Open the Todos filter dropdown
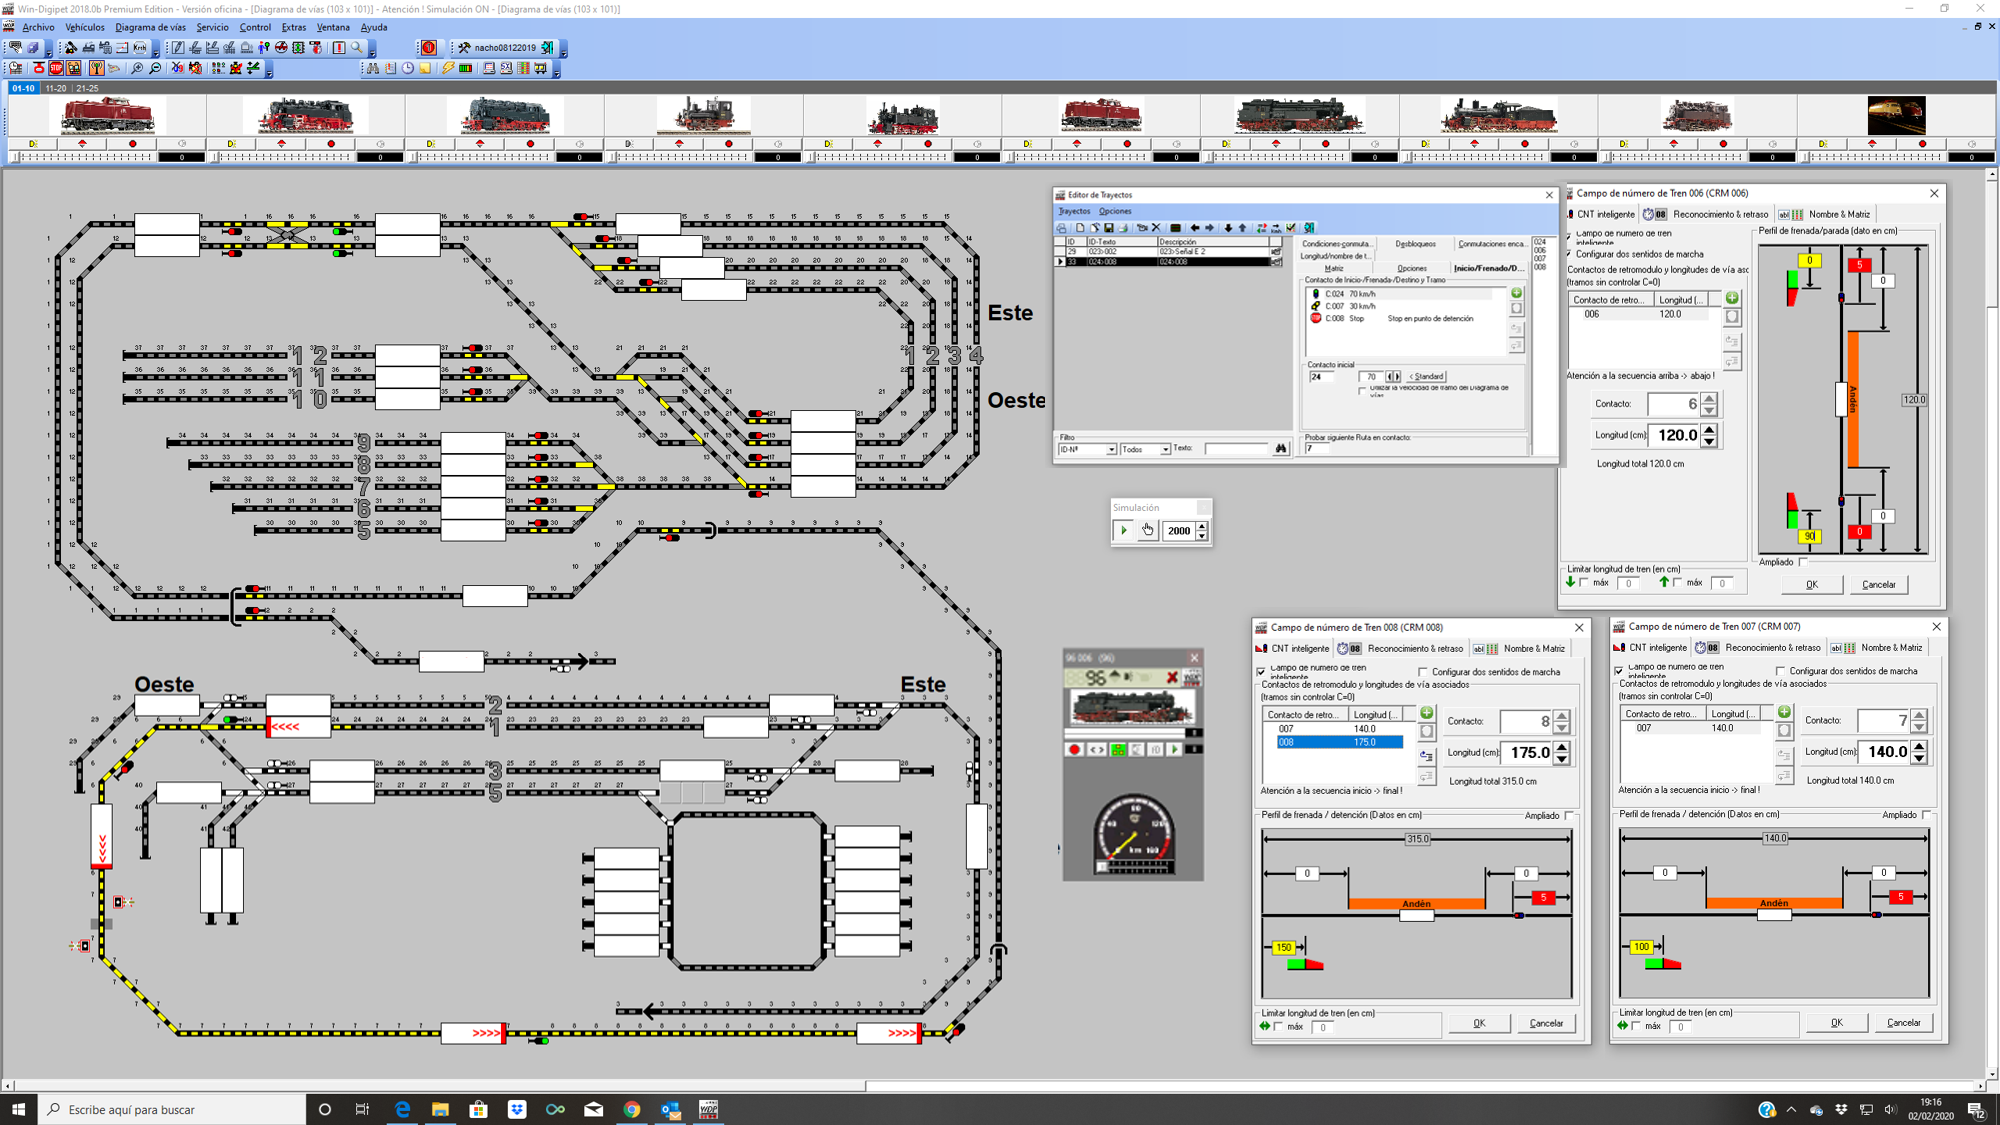The width and height of the screenshot is (2000, 1125). 1165,450
